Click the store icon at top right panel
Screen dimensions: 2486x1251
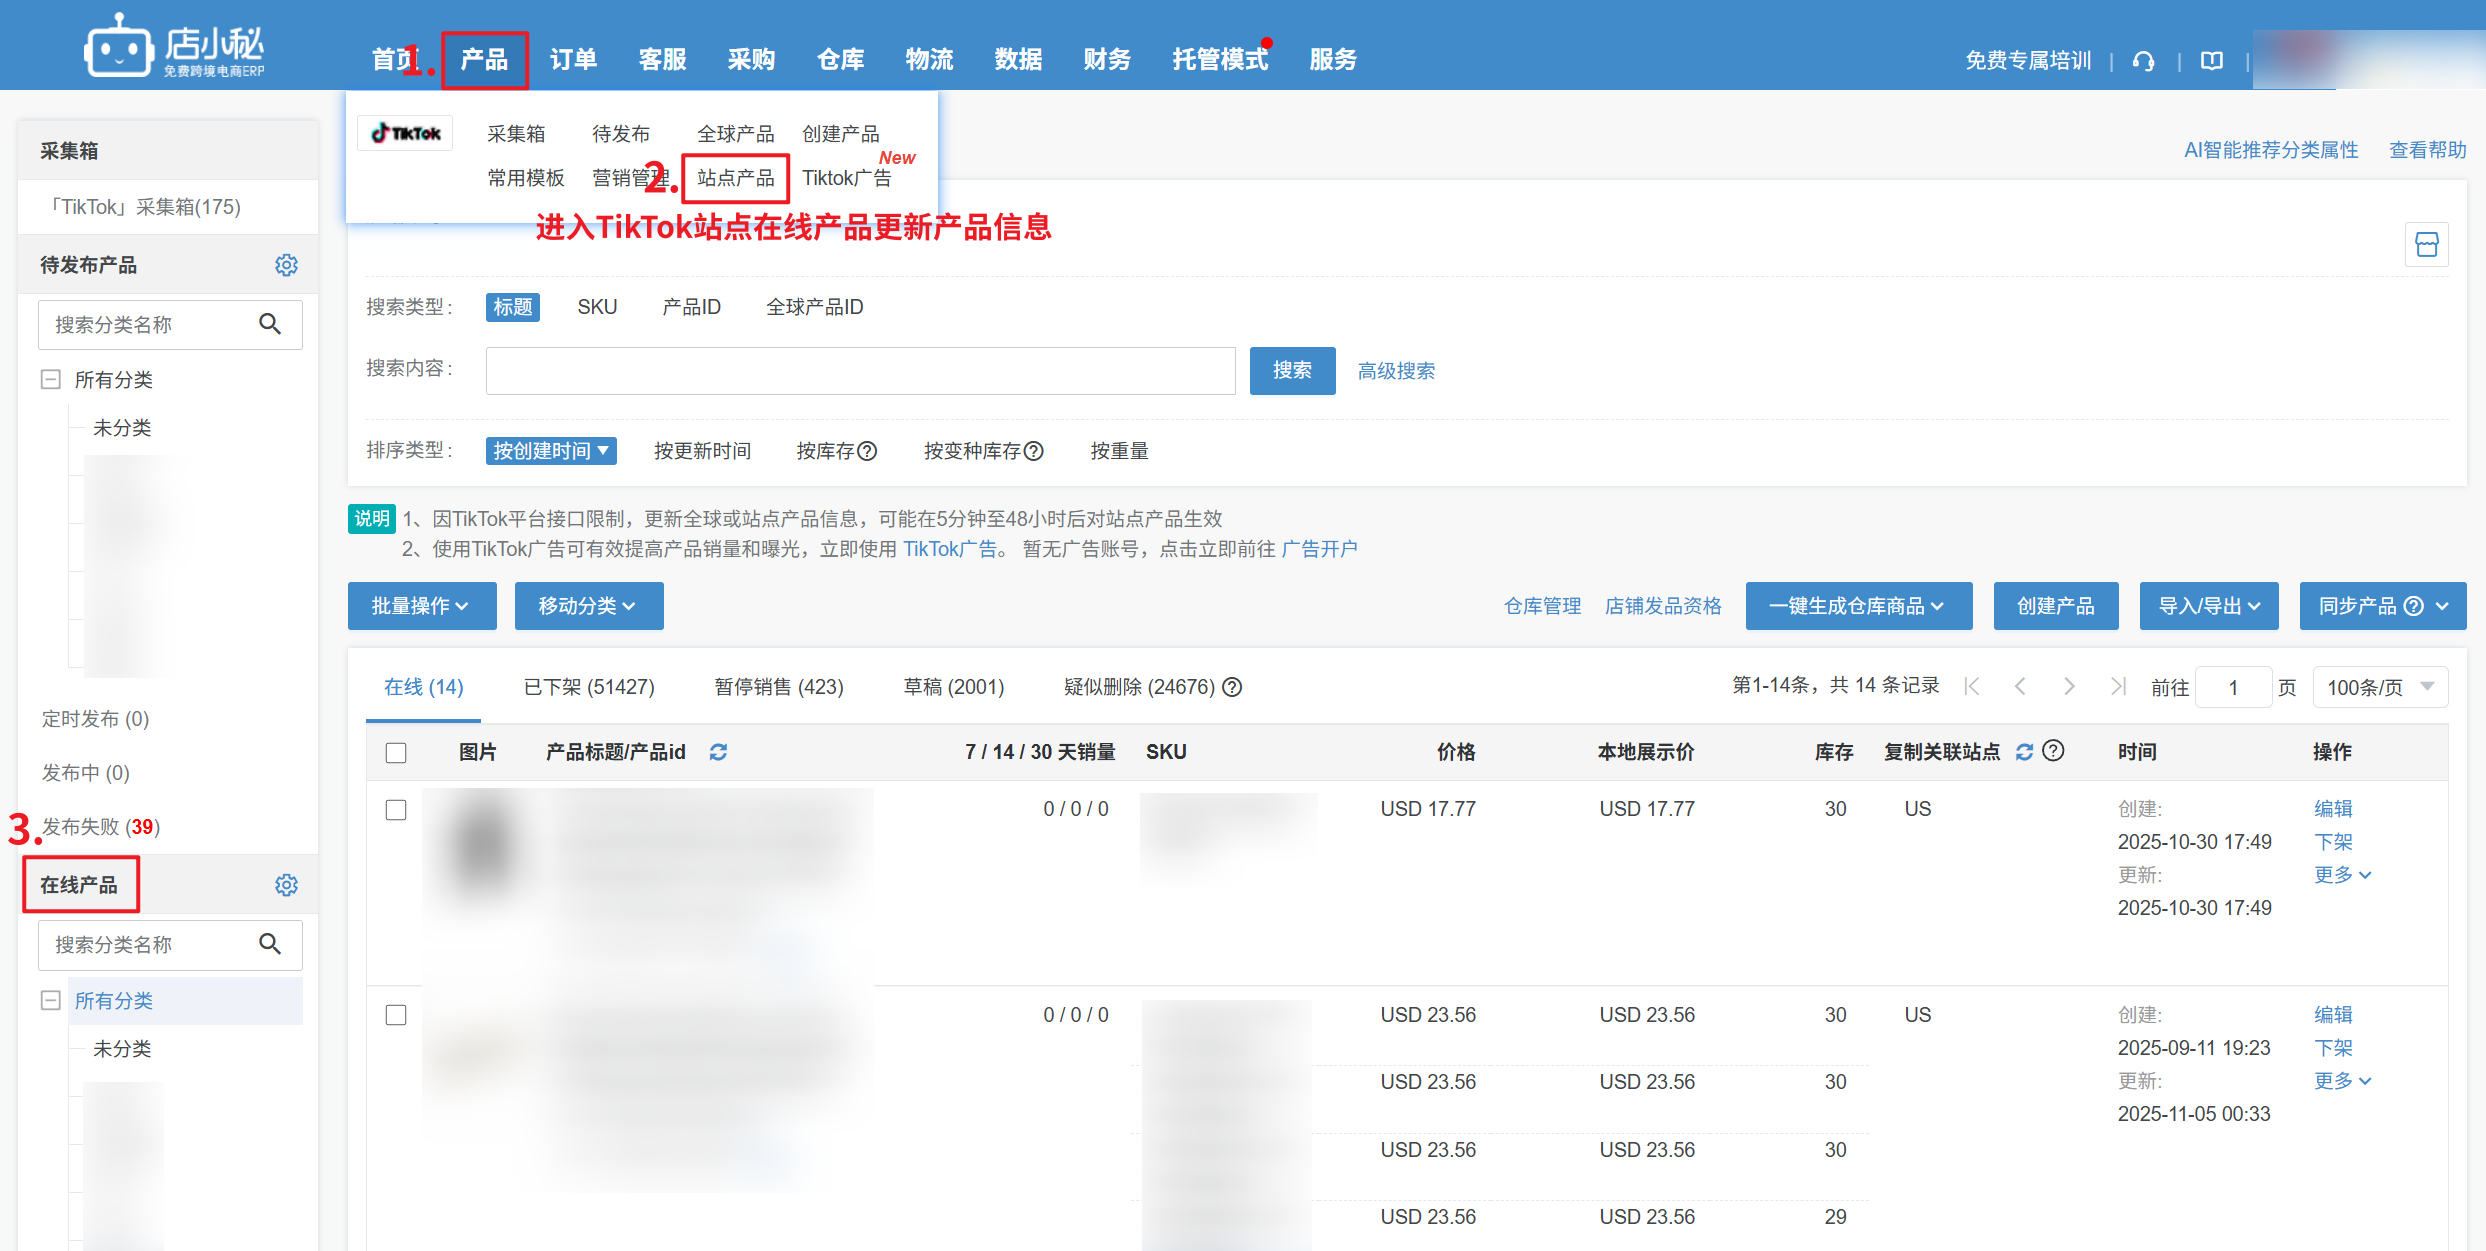tap(2426, 244)
